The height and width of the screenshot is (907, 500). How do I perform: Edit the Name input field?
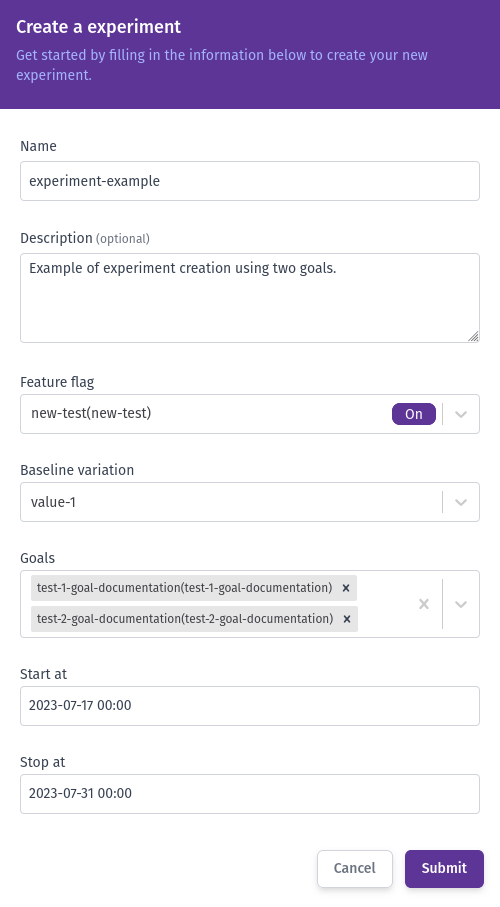pyautogui.click(x=250, y=181)
